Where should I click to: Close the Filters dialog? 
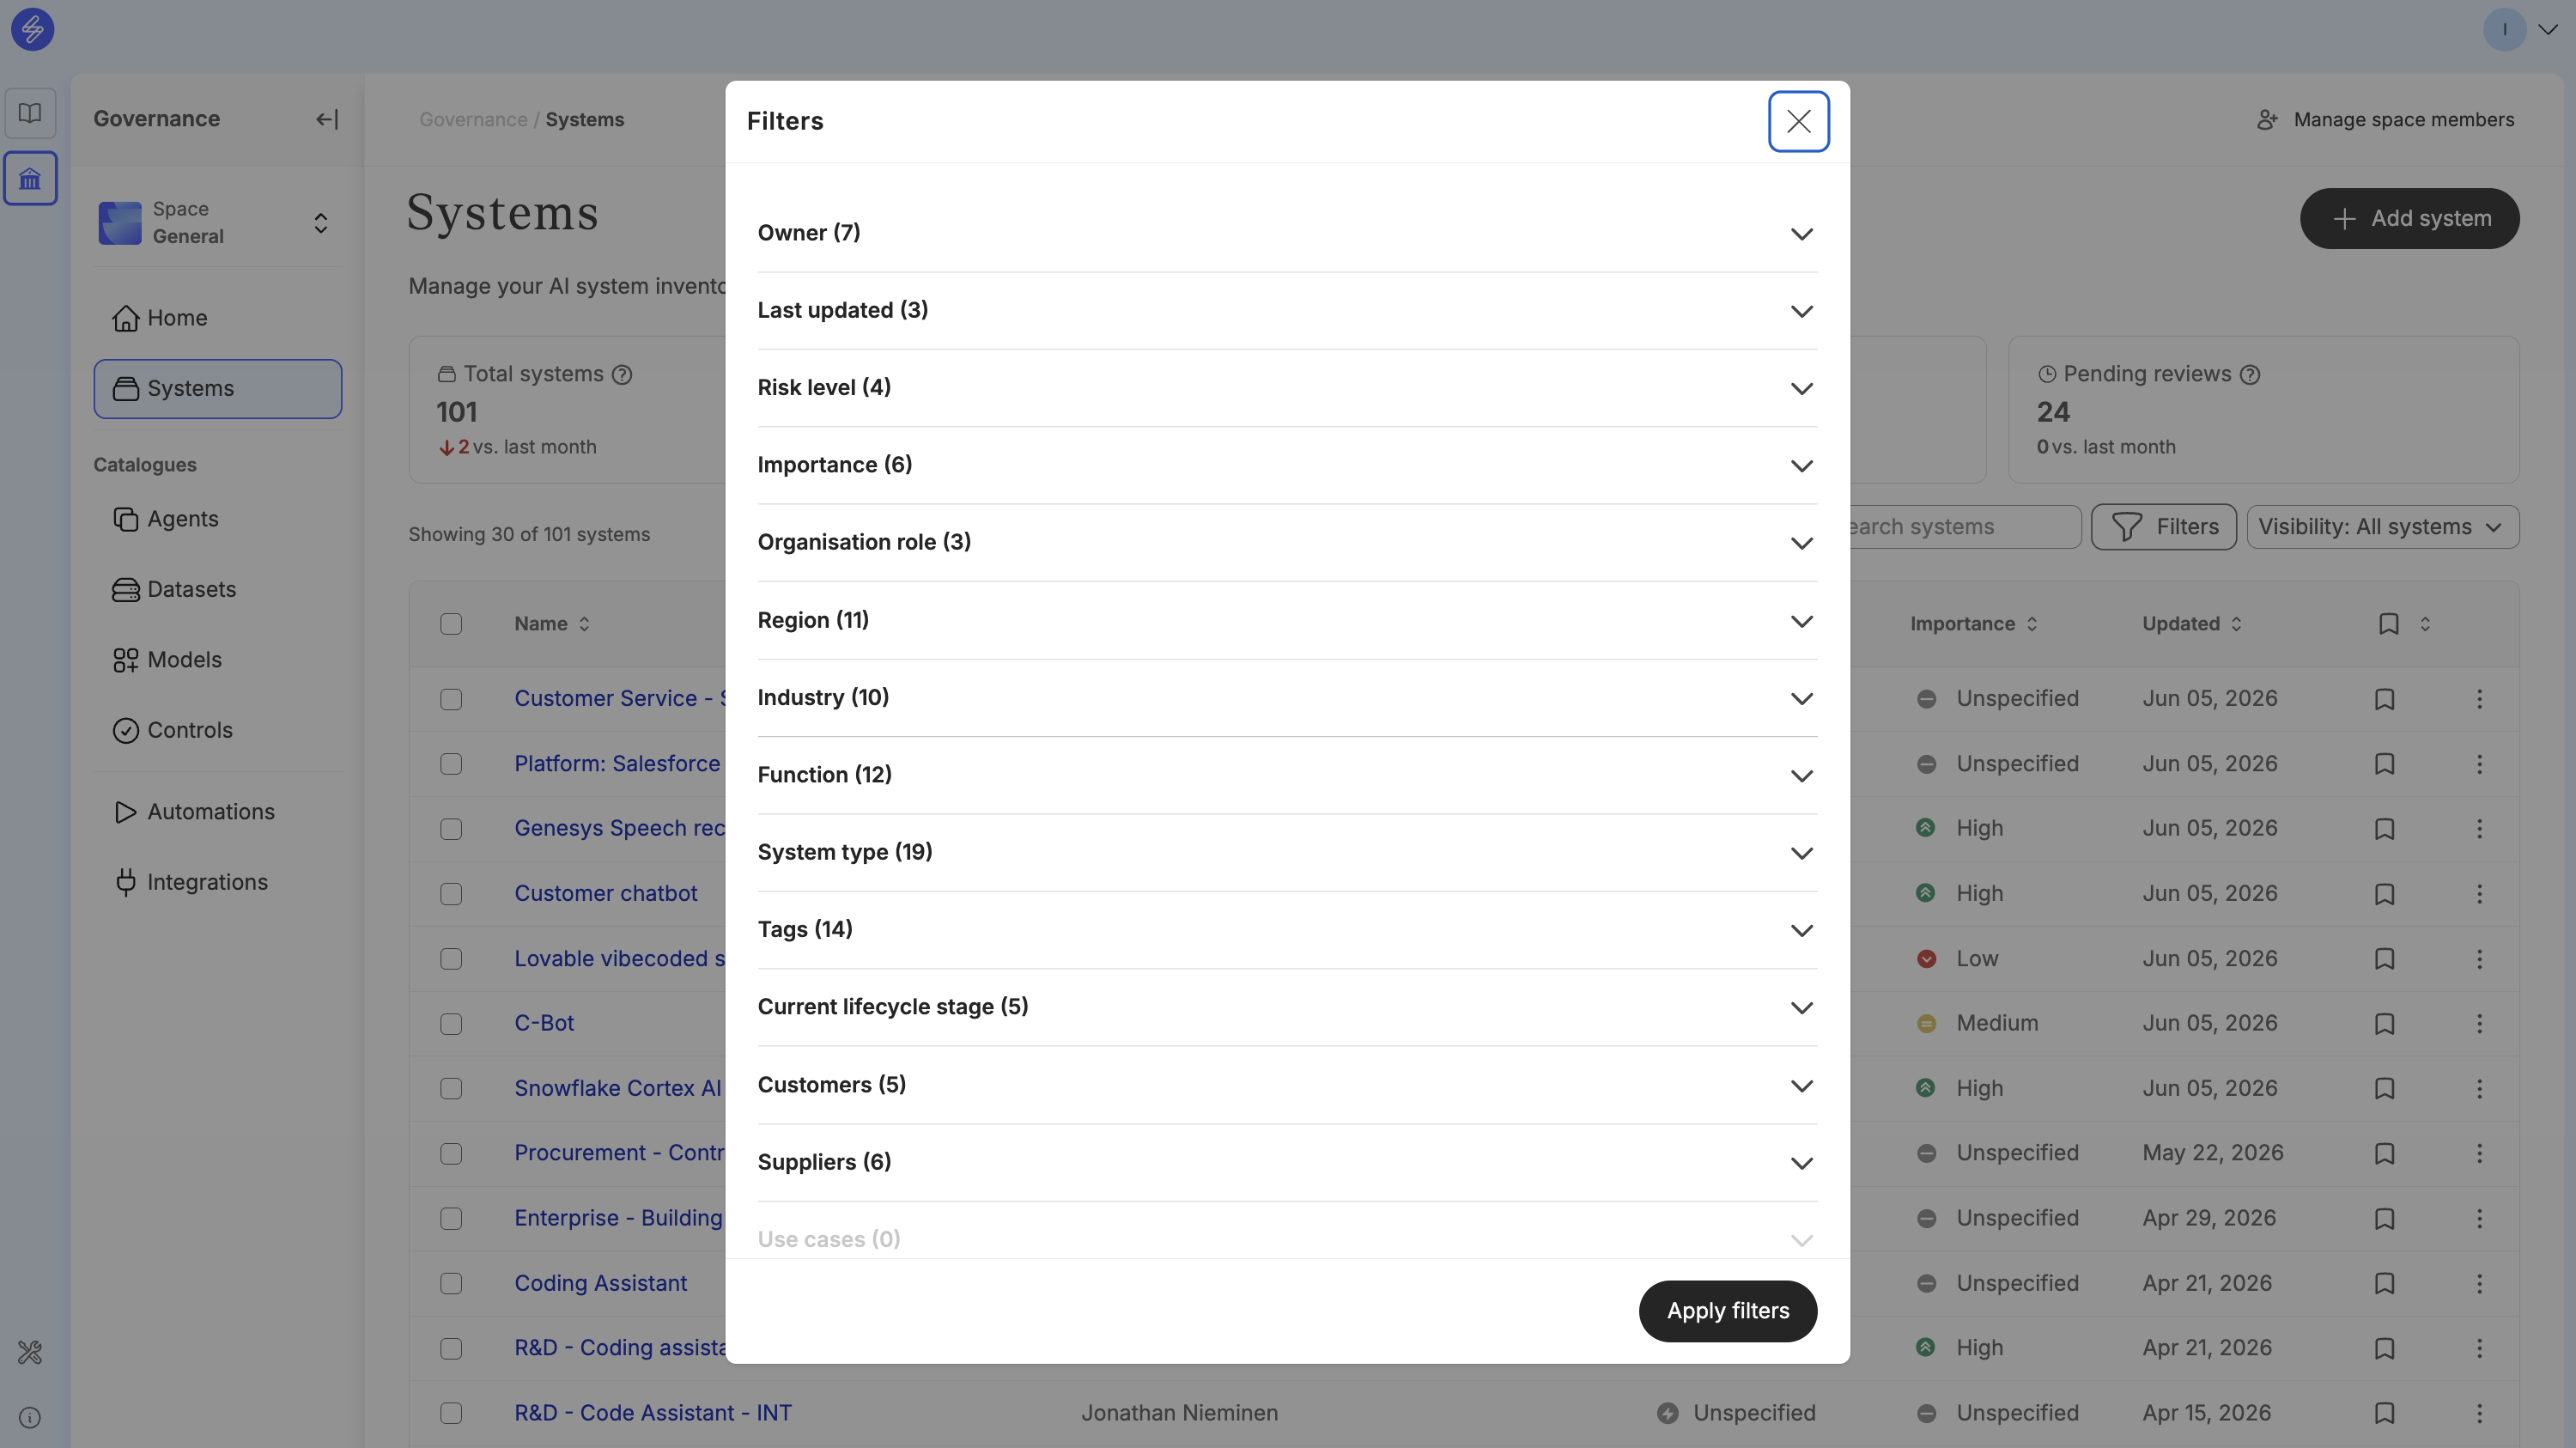[1798, 121]
